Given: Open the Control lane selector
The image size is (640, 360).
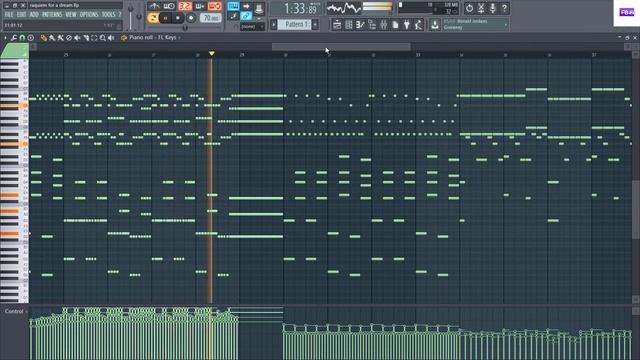Looking at the screenshot, I should [x=16, y=311].
